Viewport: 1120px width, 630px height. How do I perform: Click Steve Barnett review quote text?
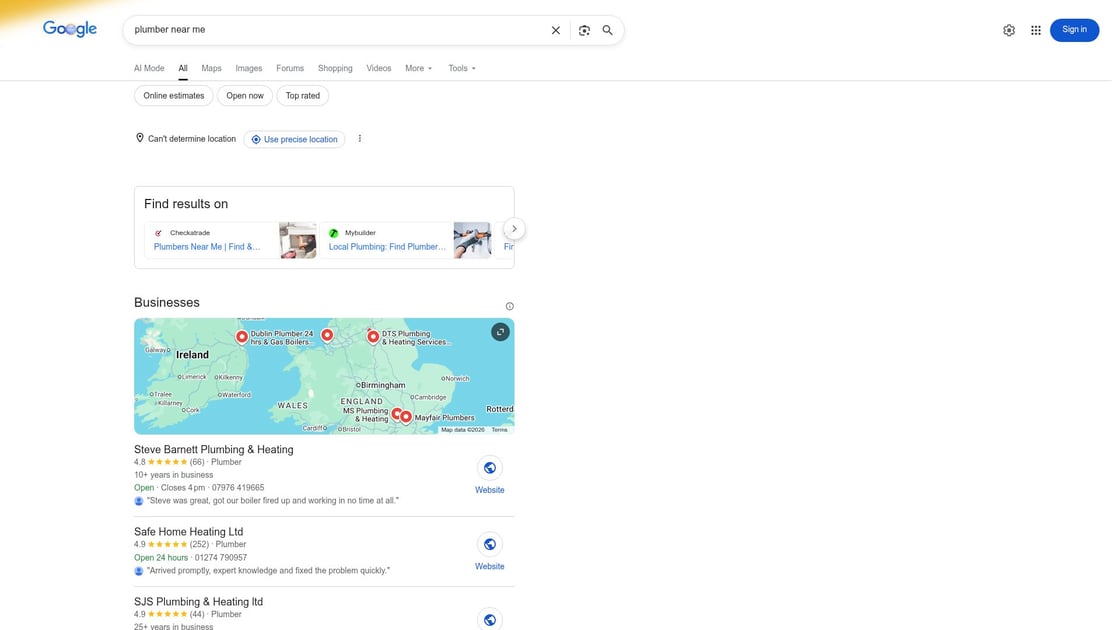pos(273,501)
